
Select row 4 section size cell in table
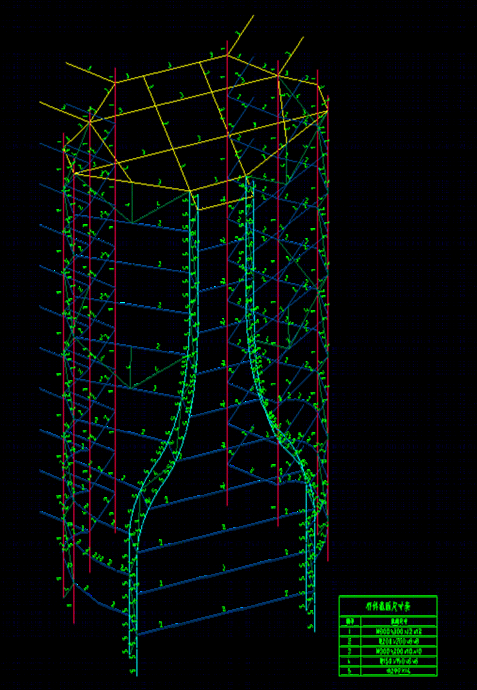(x=399, y=661)
